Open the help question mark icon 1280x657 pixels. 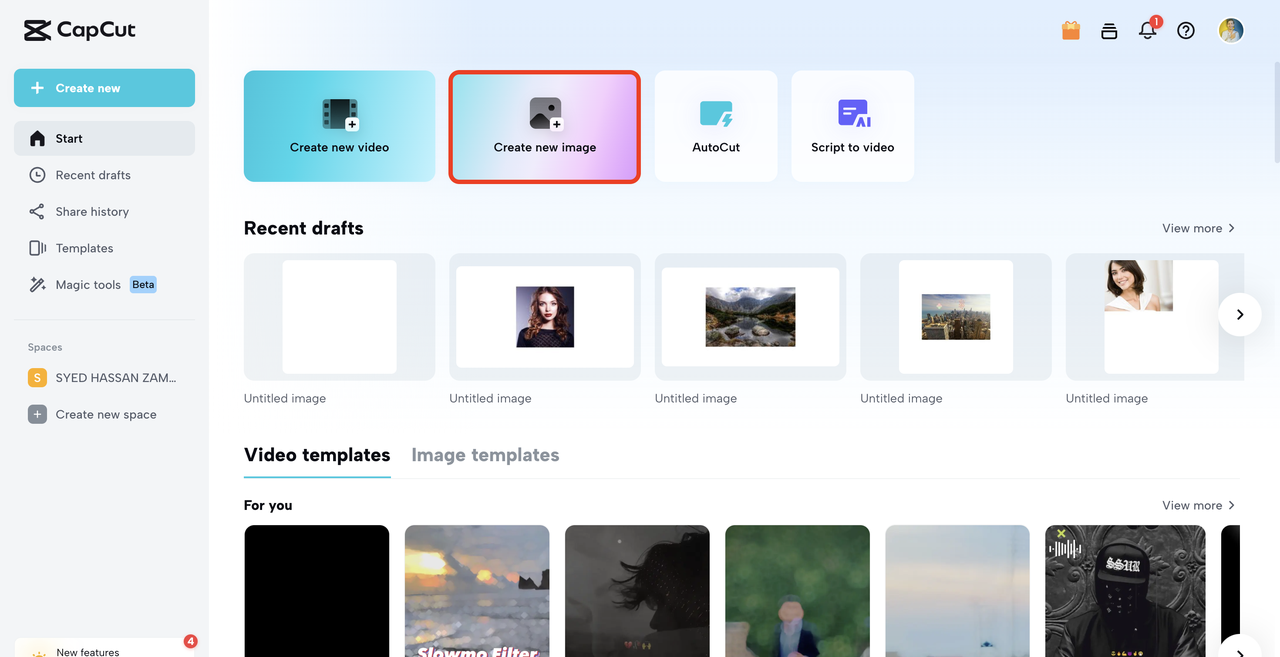[x=1186, y=31]
